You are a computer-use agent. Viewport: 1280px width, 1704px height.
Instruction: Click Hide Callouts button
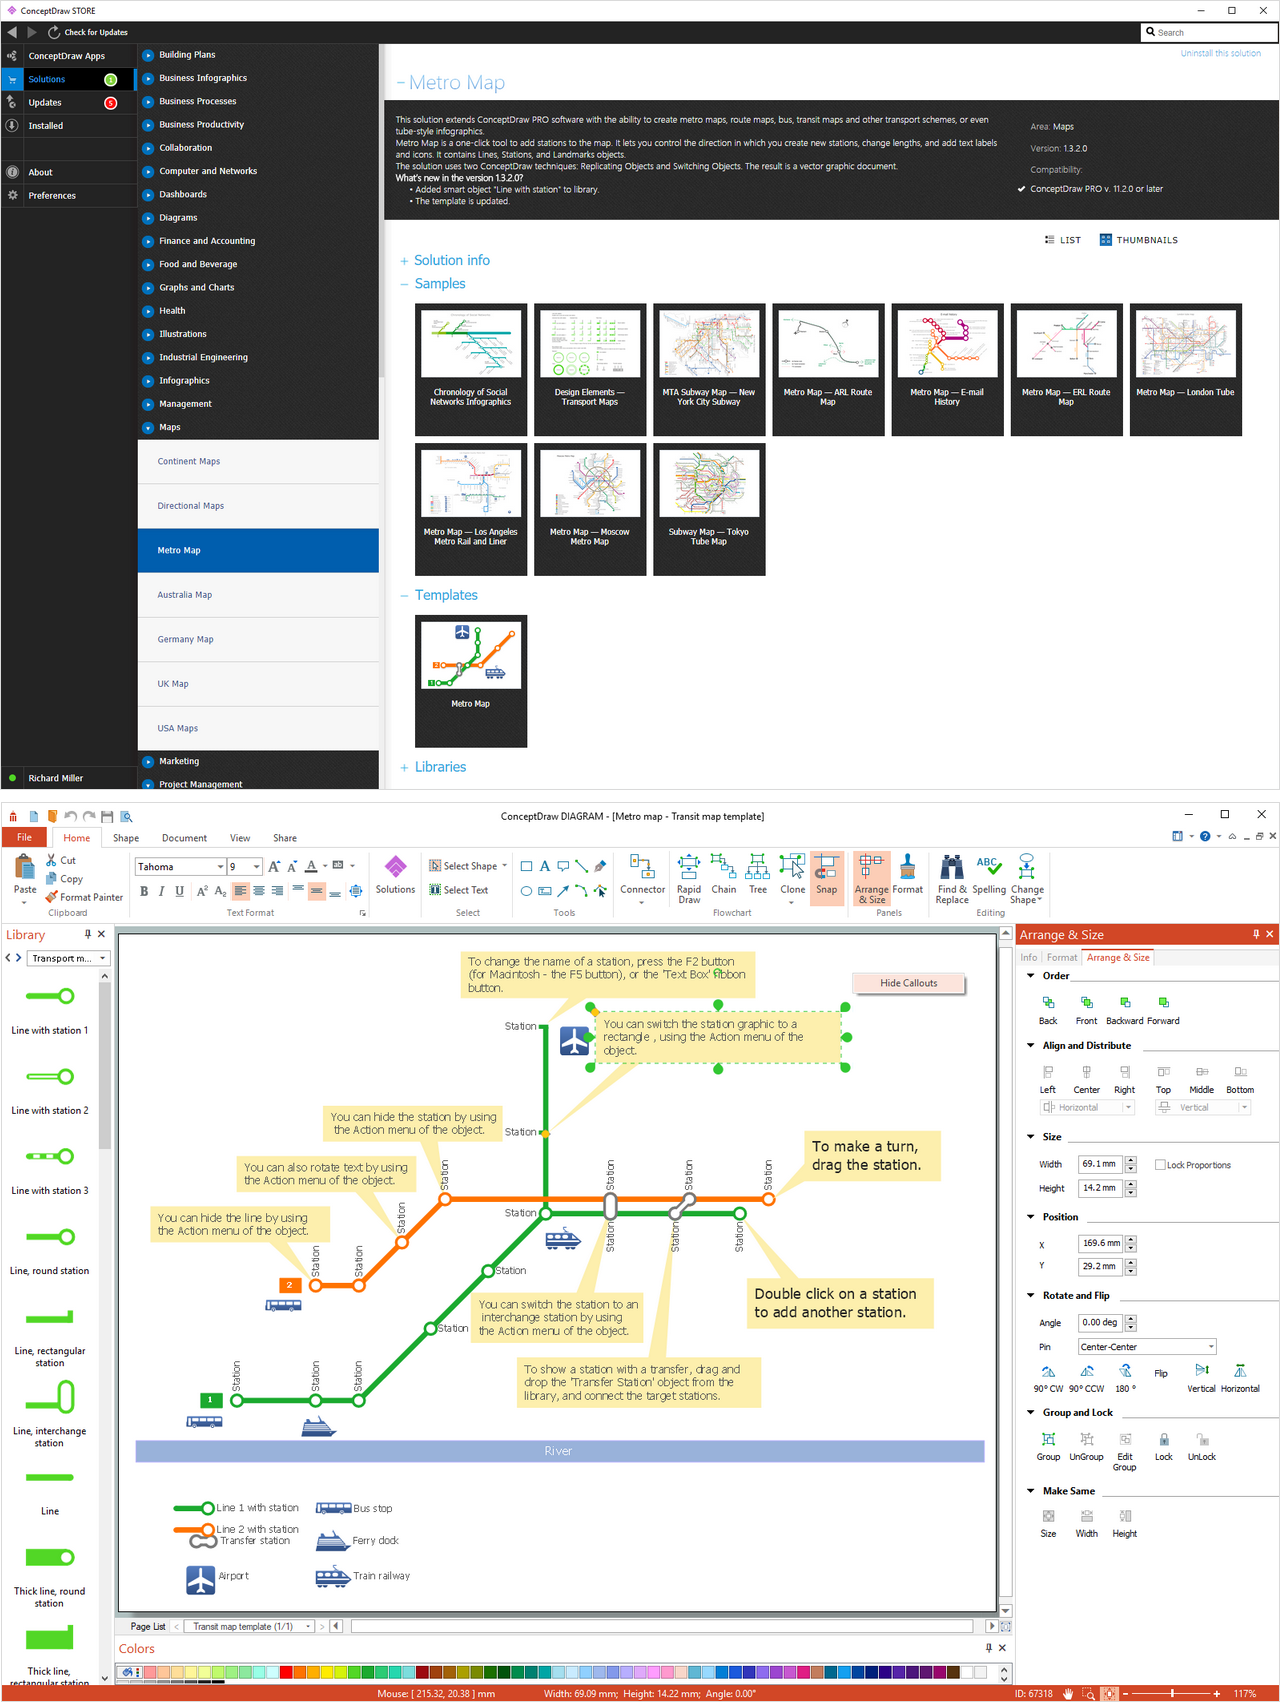pos(908,983)
